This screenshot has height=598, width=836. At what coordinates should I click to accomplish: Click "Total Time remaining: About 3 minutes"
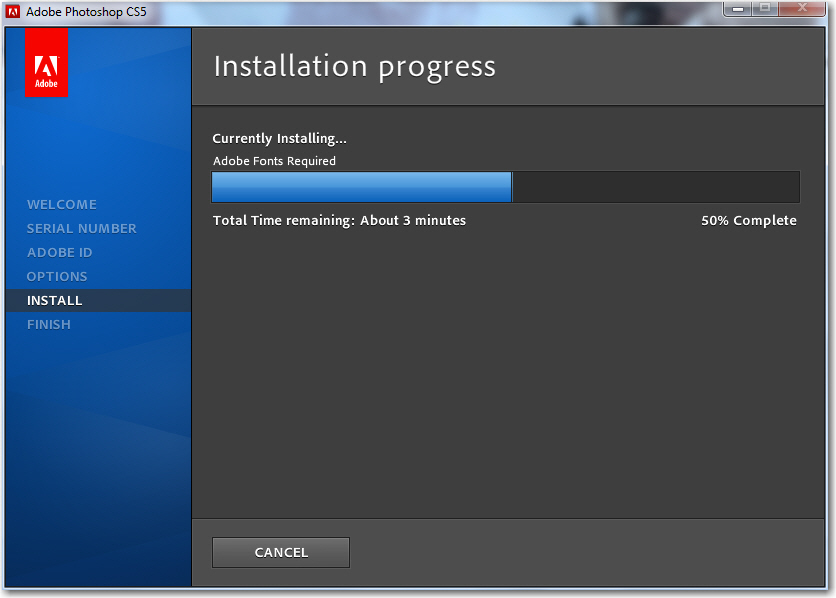click(339, 221)
